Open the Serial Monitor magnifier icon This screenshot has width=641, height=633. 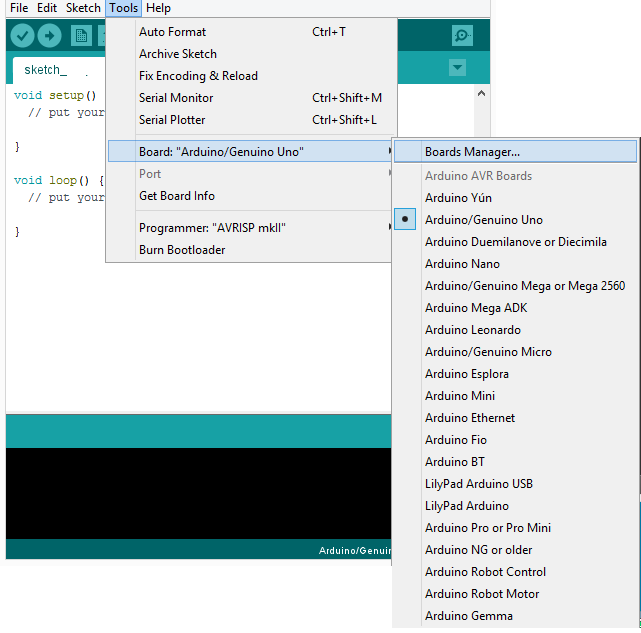pyautogui.click(x=462, y=36)
